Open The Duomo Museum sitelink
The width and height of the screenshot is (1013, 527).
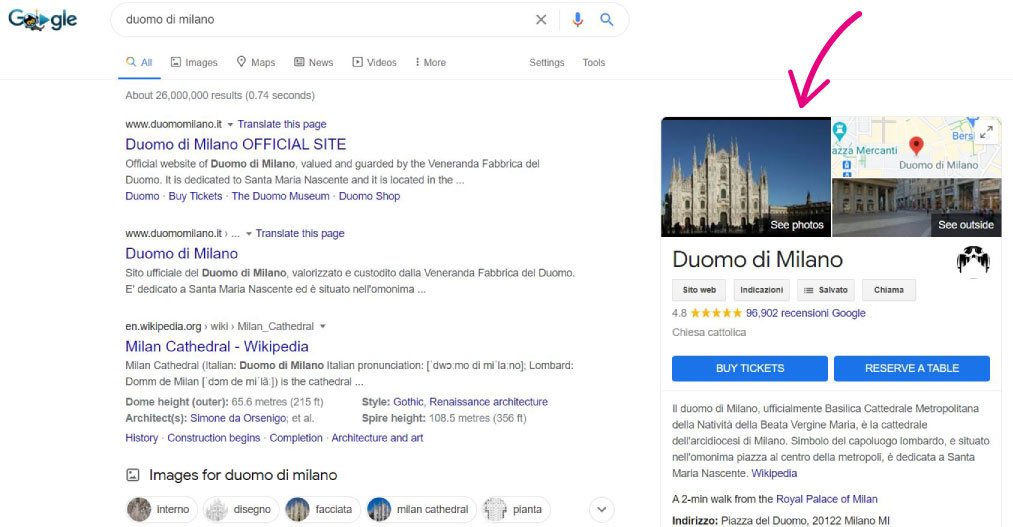click(x=280, y=196)
